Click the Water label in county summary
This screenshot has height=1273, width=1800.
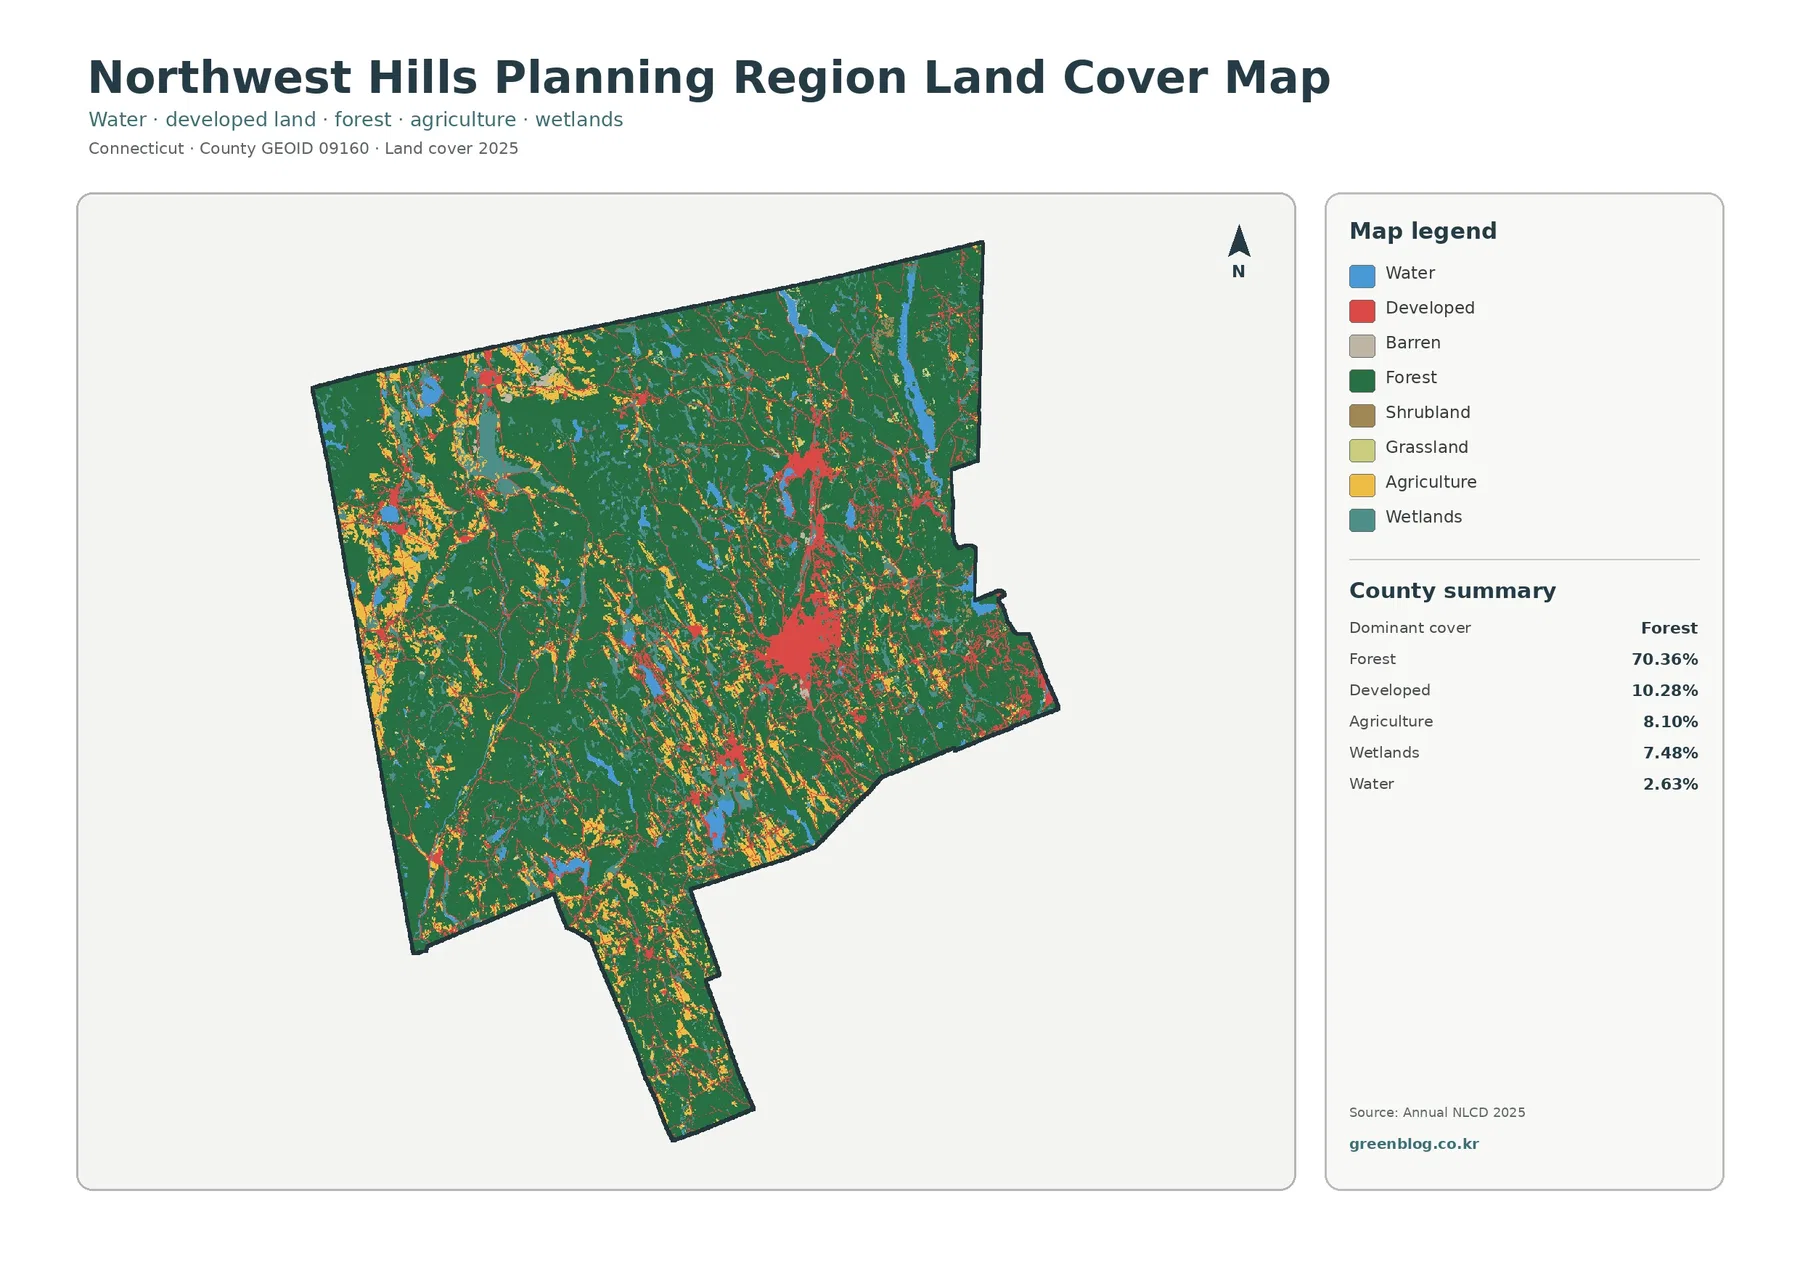[1371, 784]
